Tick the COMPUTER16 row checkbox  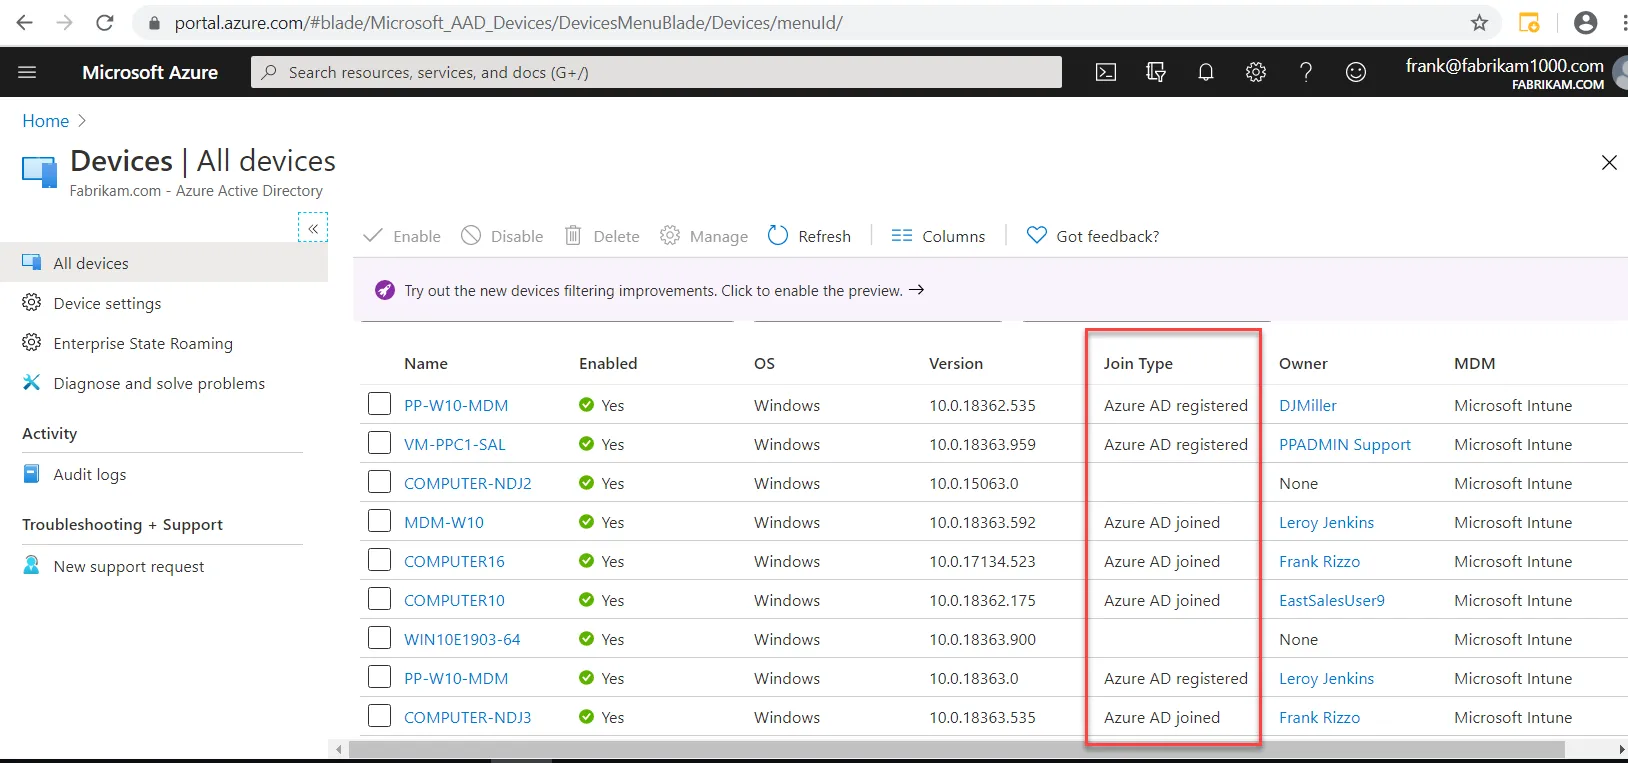[x=379, y=560]
